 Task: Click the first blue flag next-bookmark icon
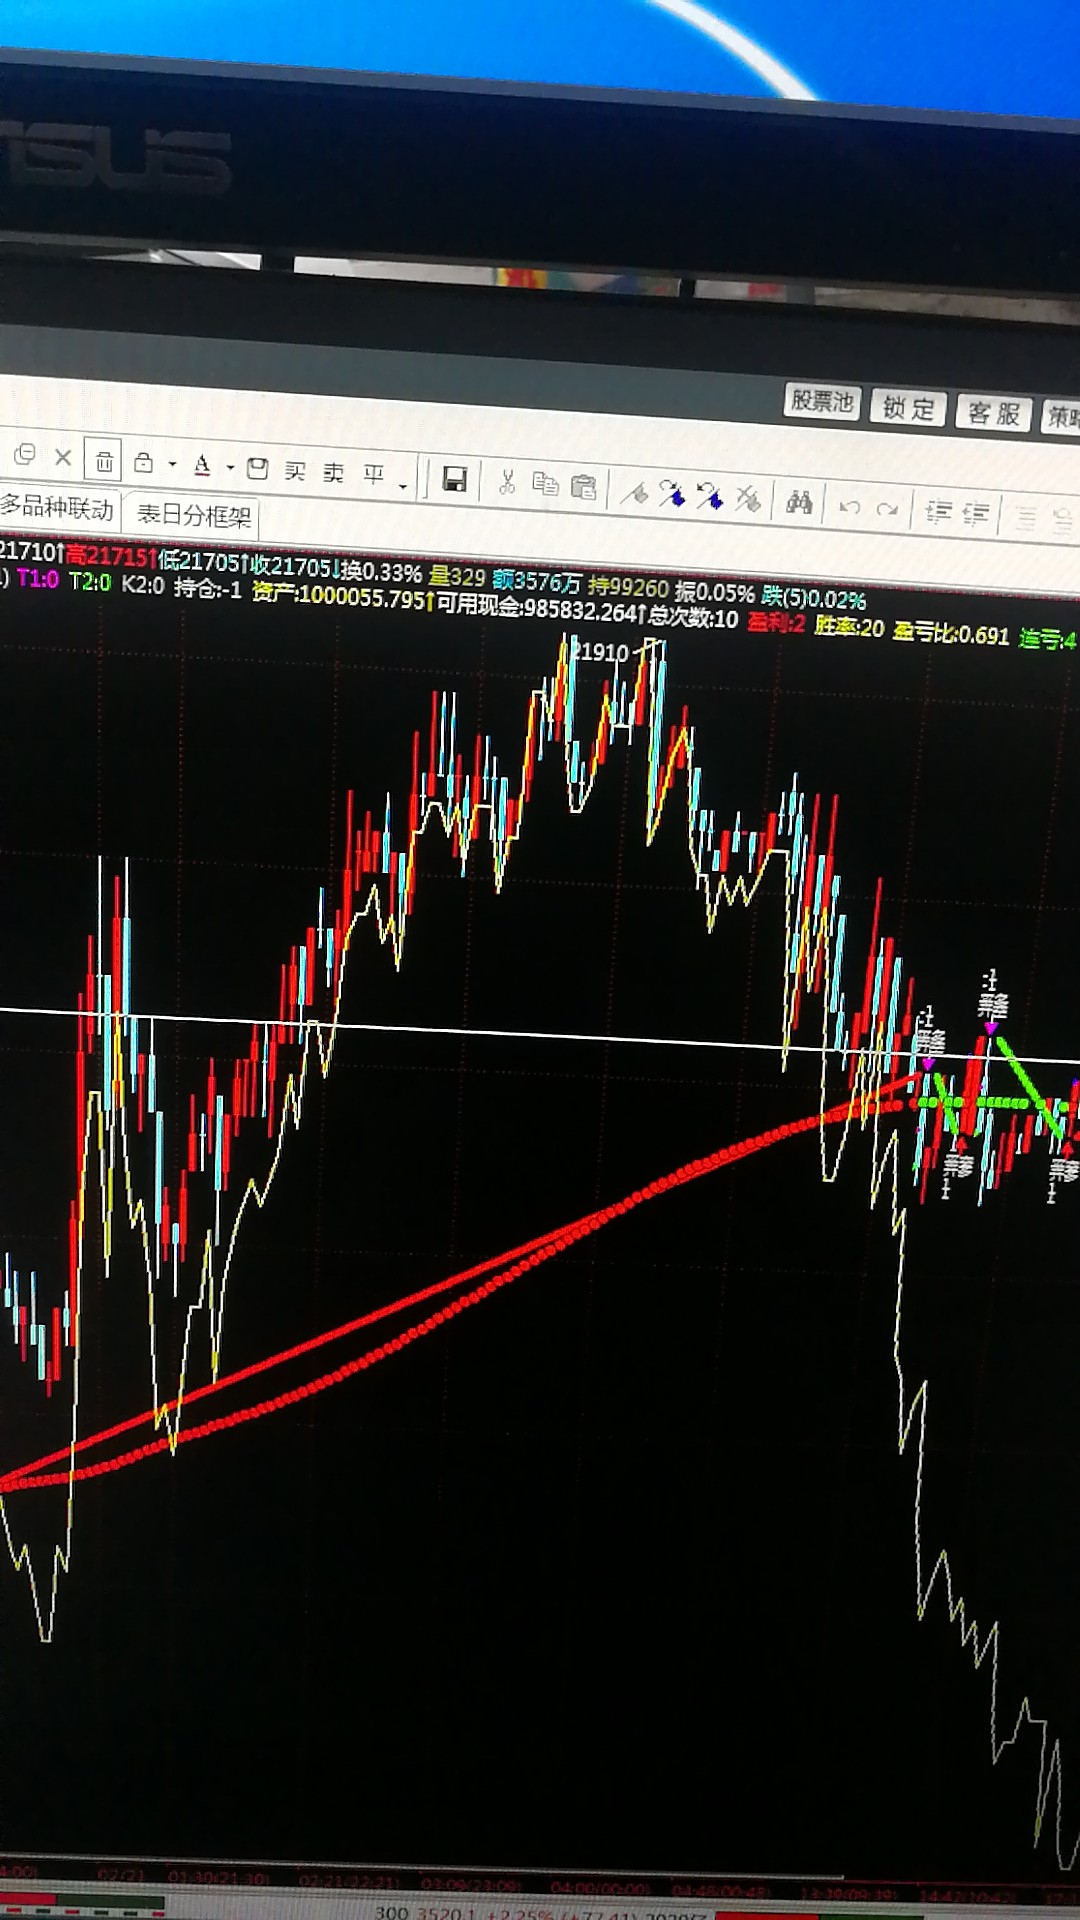tap(672, 494)
